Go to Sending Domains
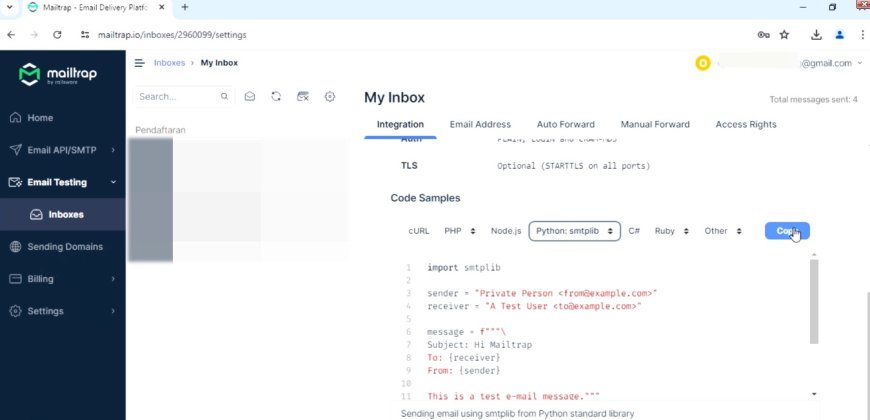Image resolution: width=870 pixels, height=420 pixels. click(x=63, y=246)
